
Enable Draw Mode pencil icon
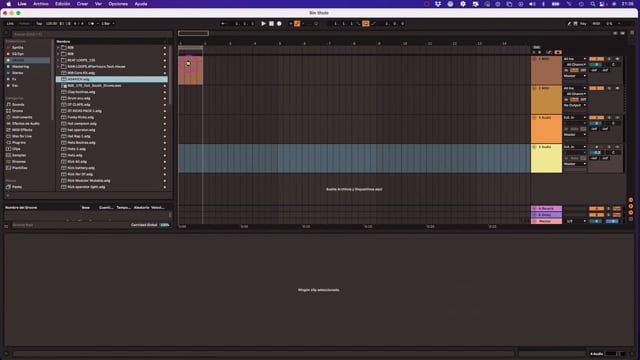click(x=569, y=24)
